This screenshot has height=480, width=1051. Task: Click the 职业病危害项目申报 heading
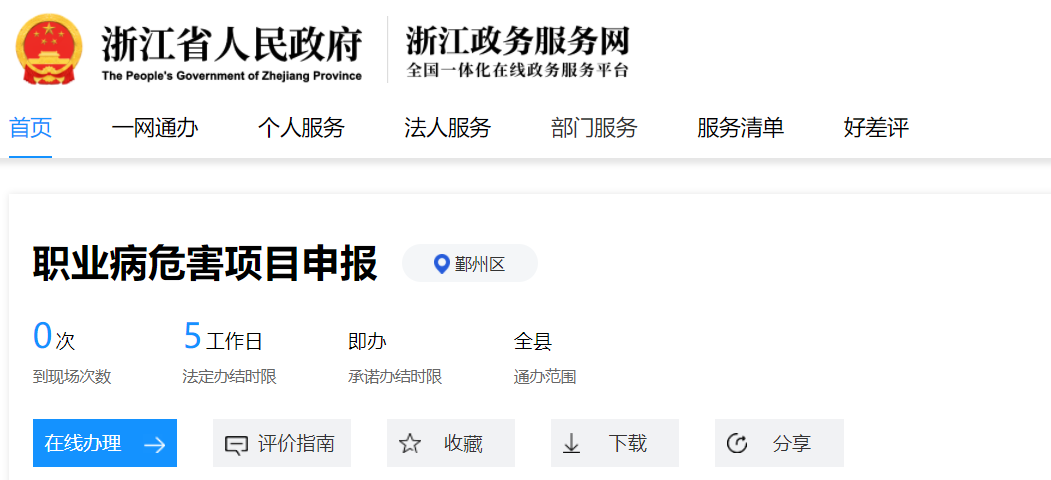(206, 264)
